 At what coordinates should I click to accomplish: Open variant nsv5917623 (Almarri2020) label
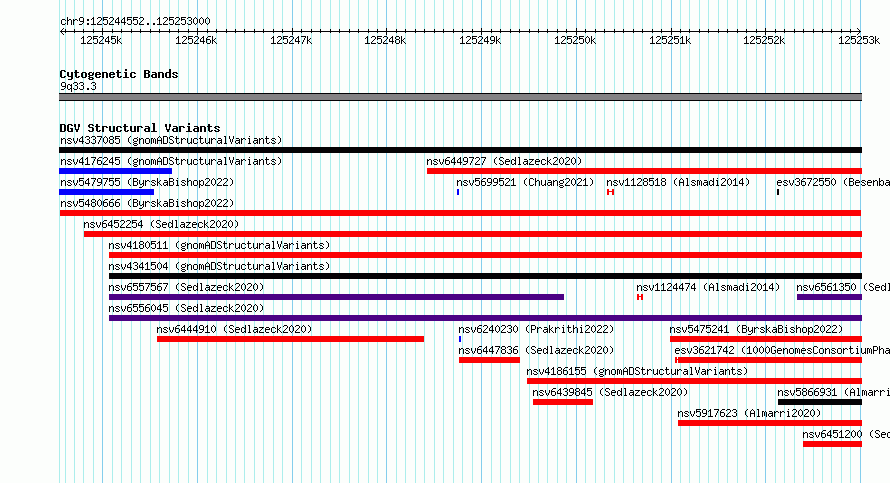click(749, 413)
